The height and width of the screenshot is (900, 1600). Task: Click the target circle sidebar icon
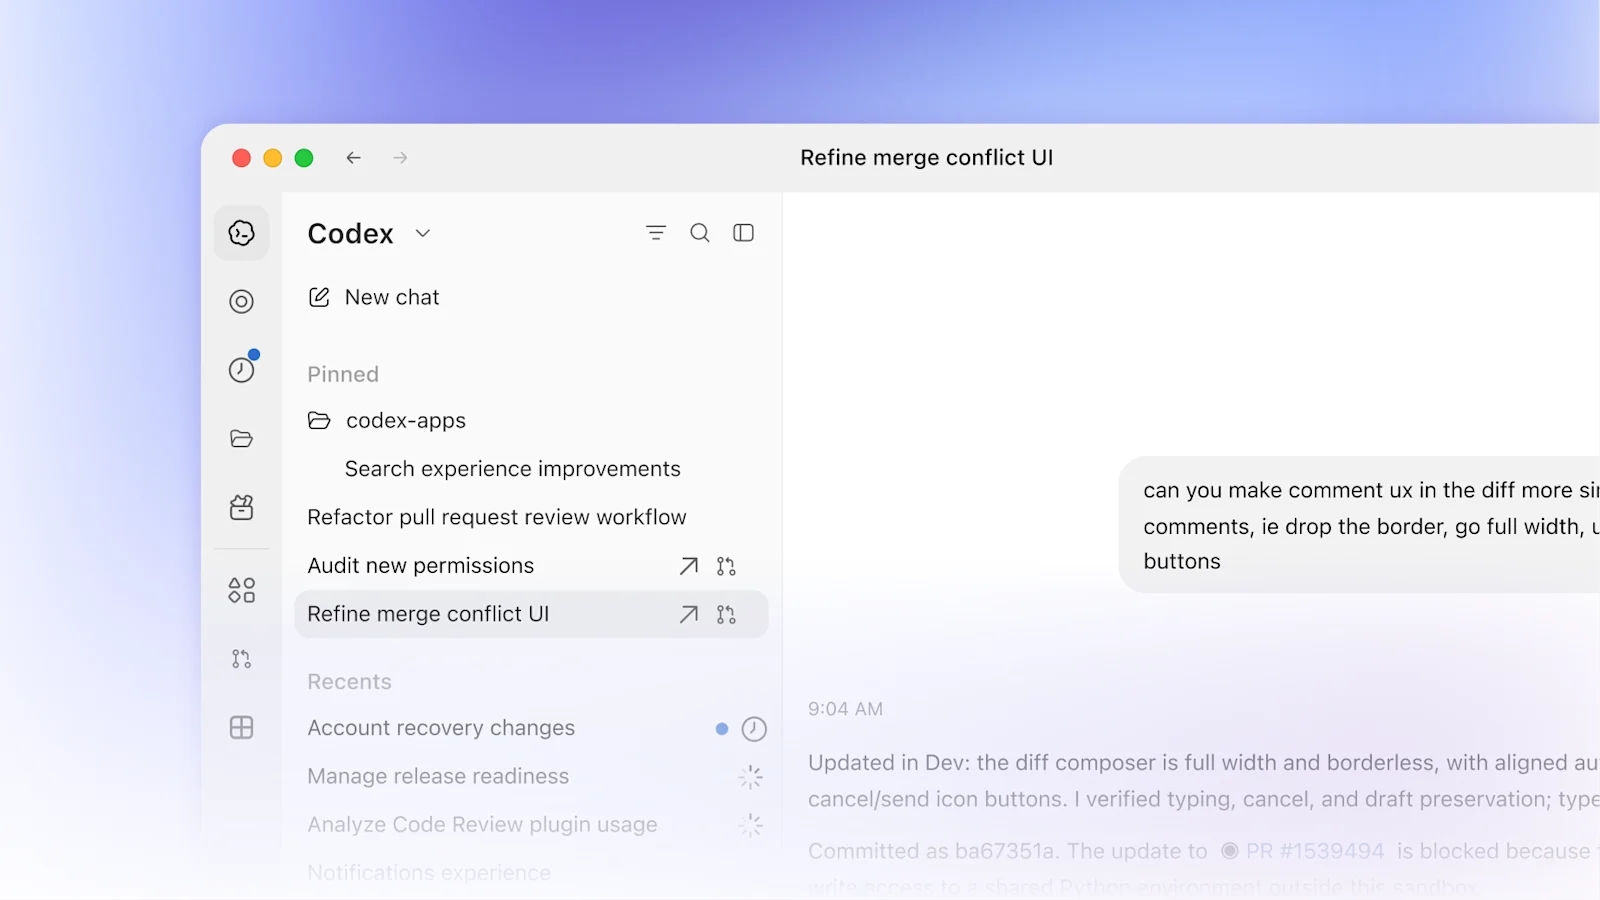tap(241, 301)
